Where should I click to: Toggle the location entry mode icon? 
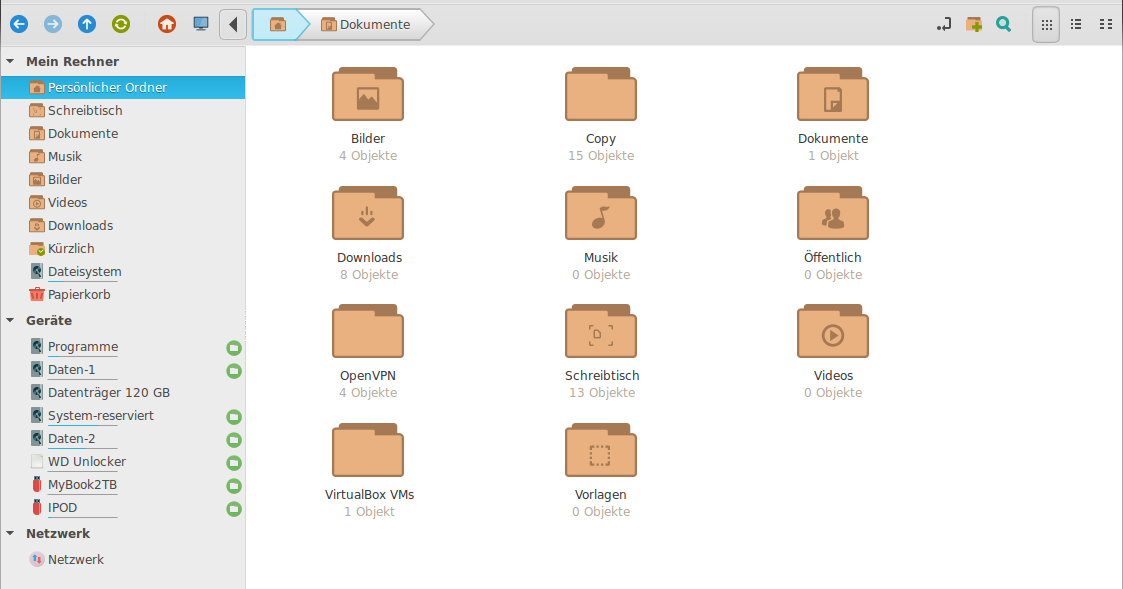pos(944,24)
